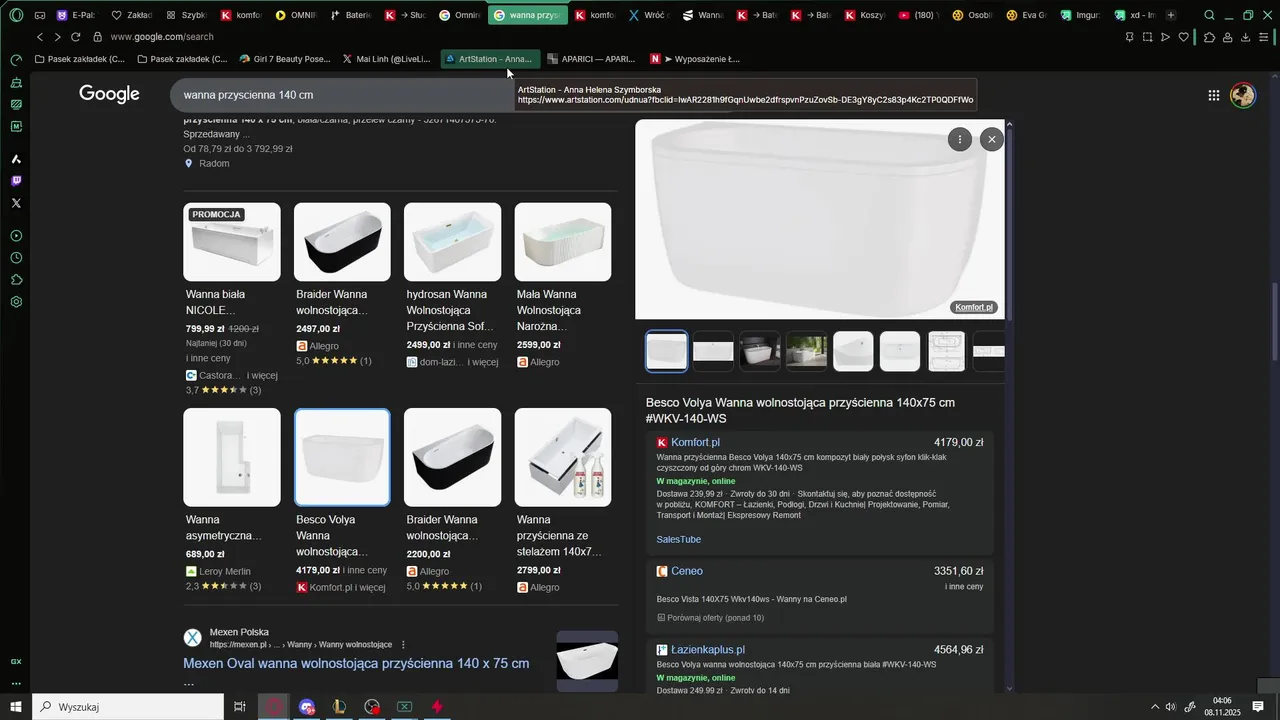Open sidebar History clock icon
The image size is (1280, 720).
16,258
